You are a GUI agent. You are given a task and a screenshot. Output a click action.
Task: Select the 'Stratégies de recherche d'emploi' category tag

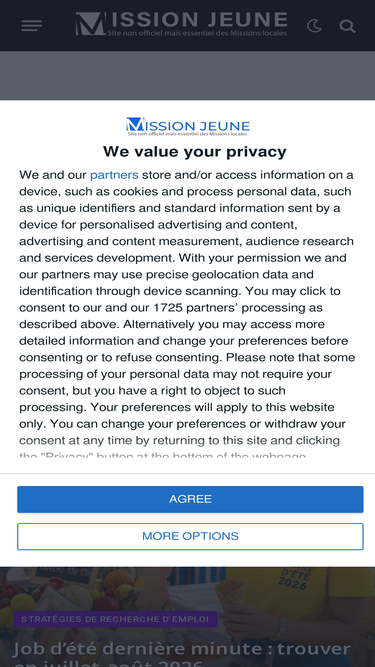click(115, 619)
